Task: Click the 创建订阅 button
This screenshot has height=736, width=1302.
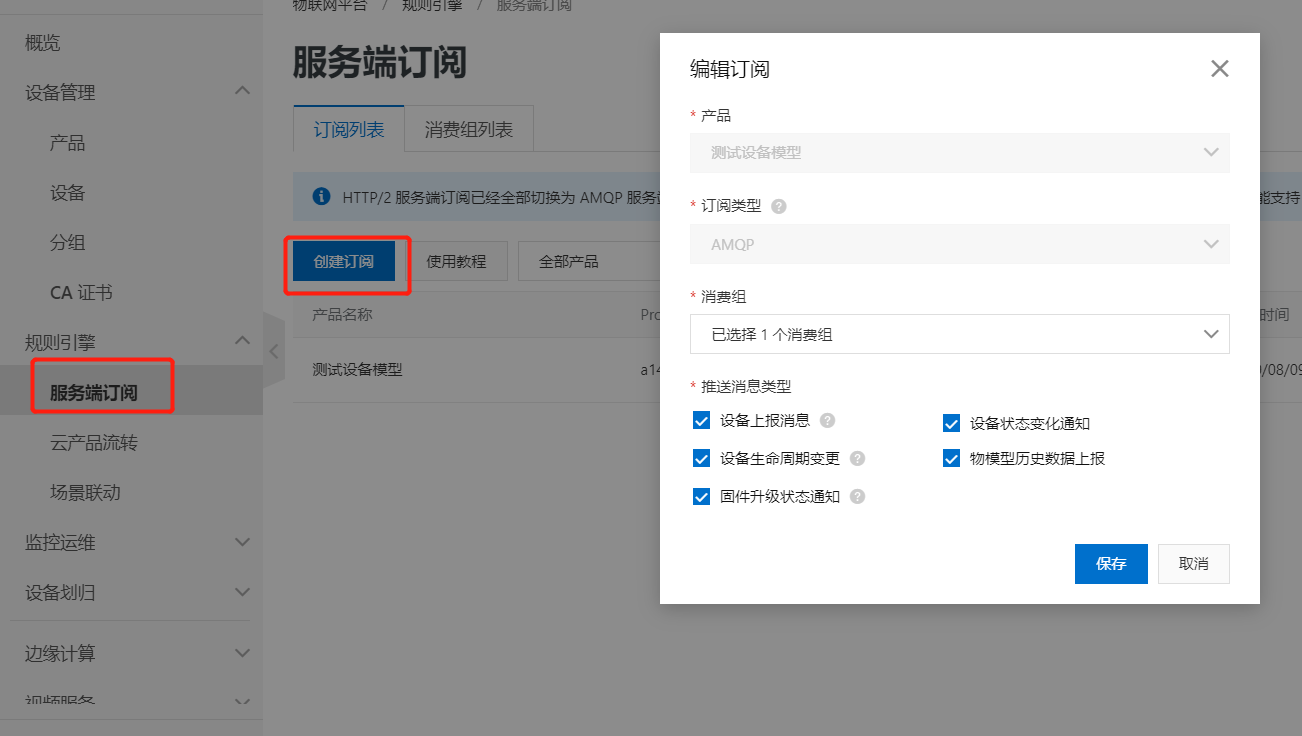Action: pyautogui.click(x=344, y=261)
